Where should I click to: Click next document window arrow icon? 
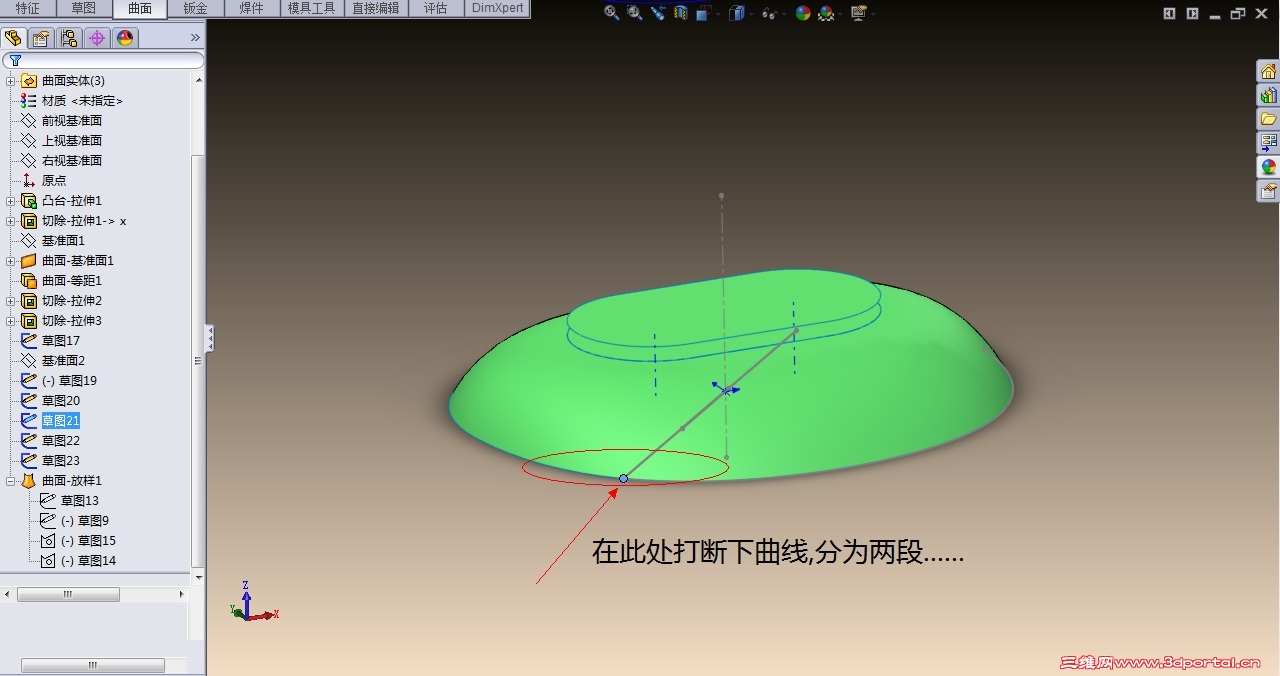click(1192, 13)
